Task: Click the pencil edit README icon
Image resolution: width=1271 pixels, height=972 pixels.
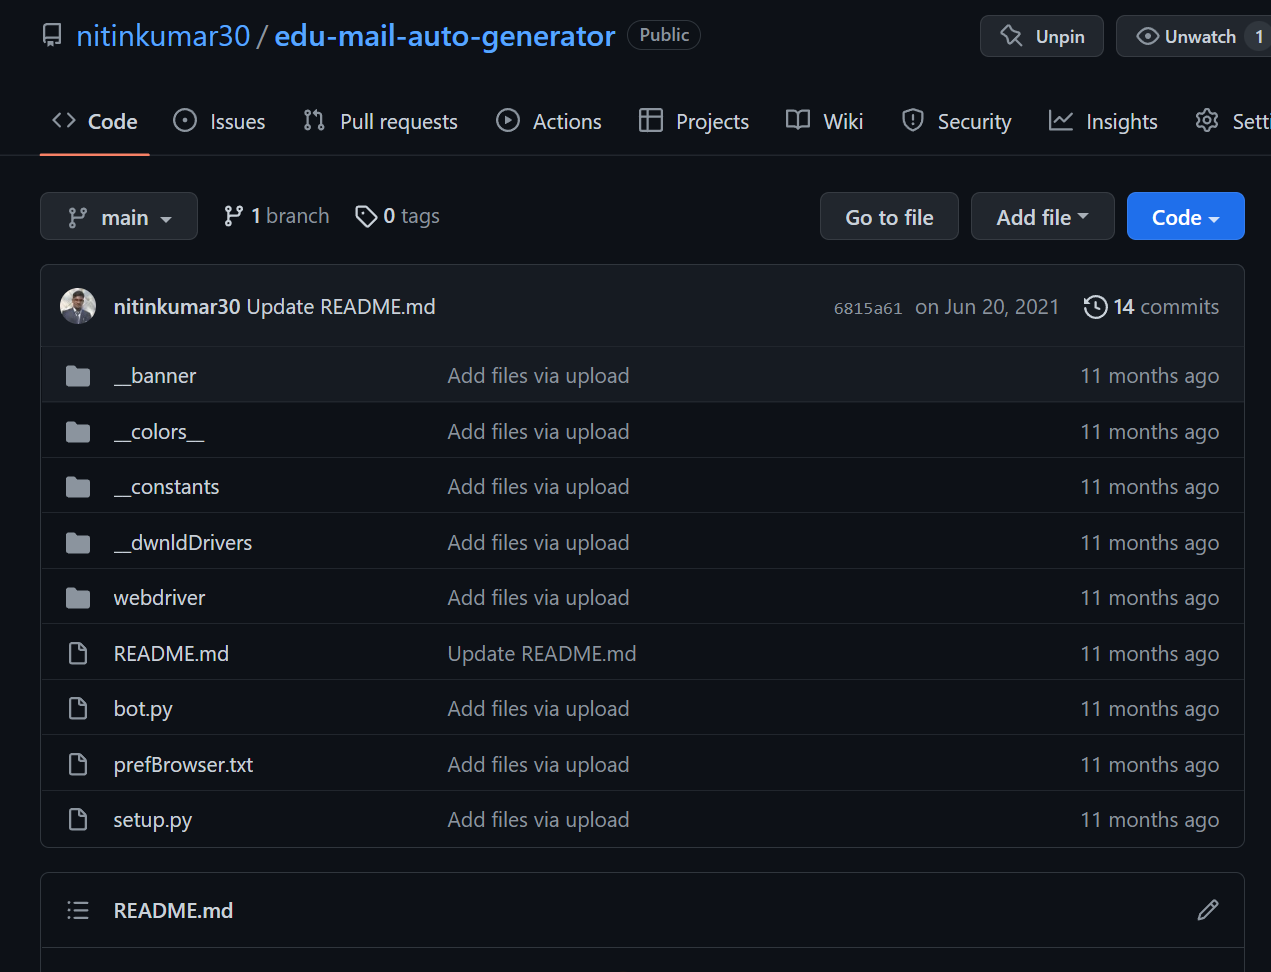Action: pos(1207,910)
